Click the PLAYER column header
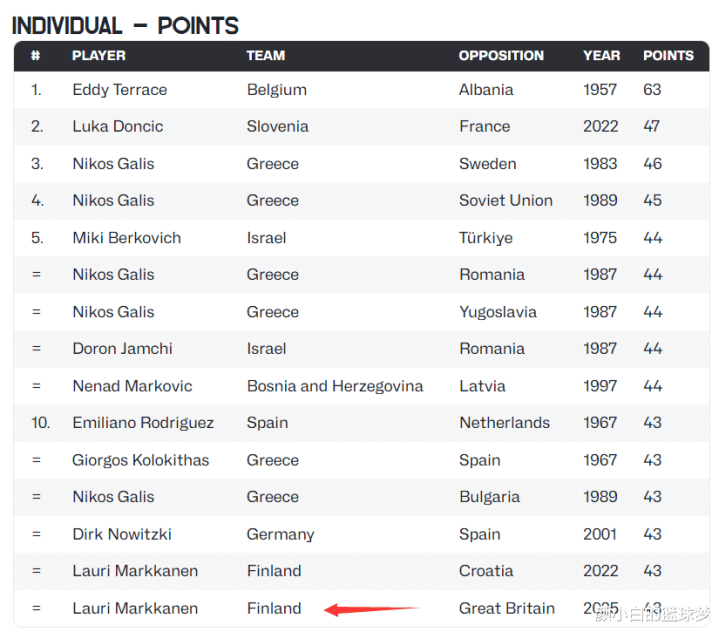 click(x=98, y=56)
